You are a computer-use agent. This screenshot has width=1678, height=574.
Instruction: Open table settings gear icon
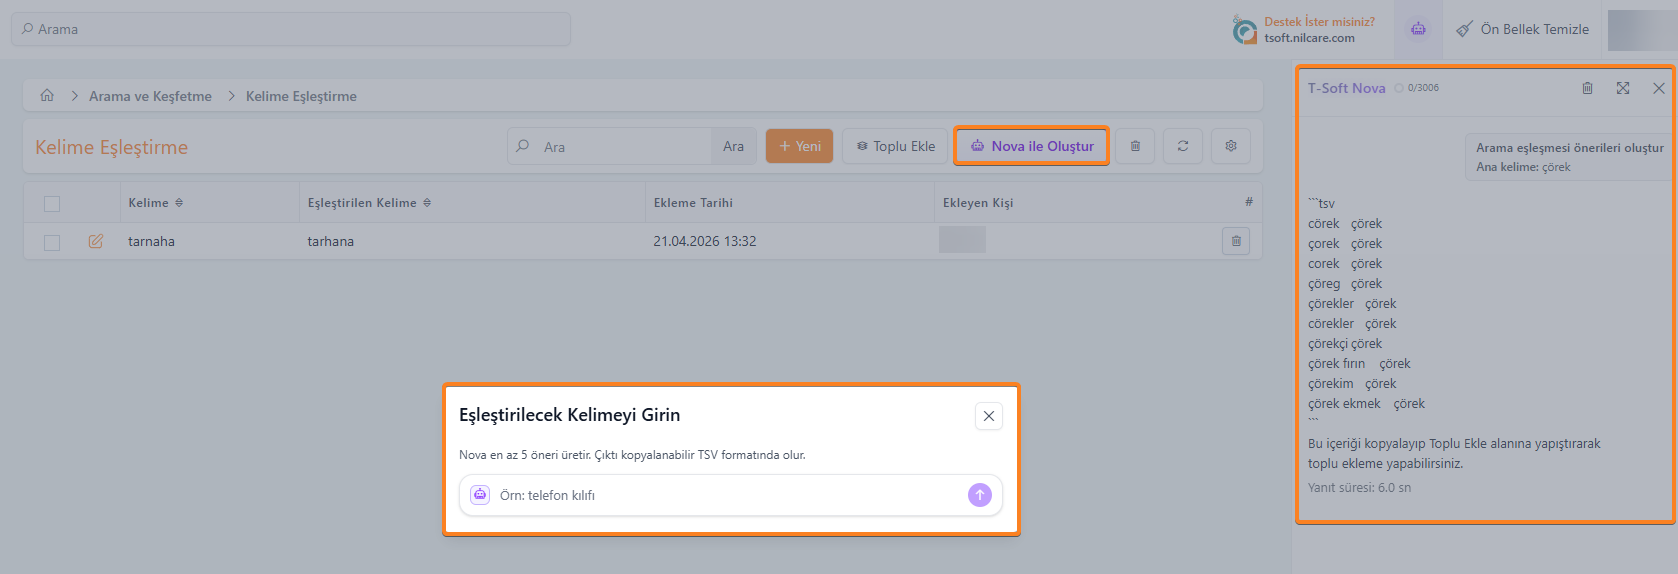[1231, 146]
